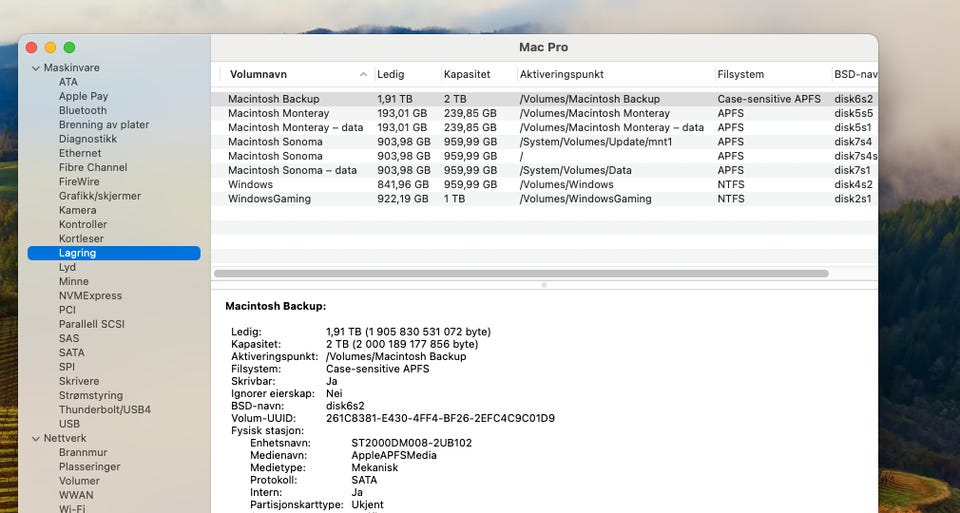Select the Macintosh Backup volume row
960x513 pixels.
point(544,99)
